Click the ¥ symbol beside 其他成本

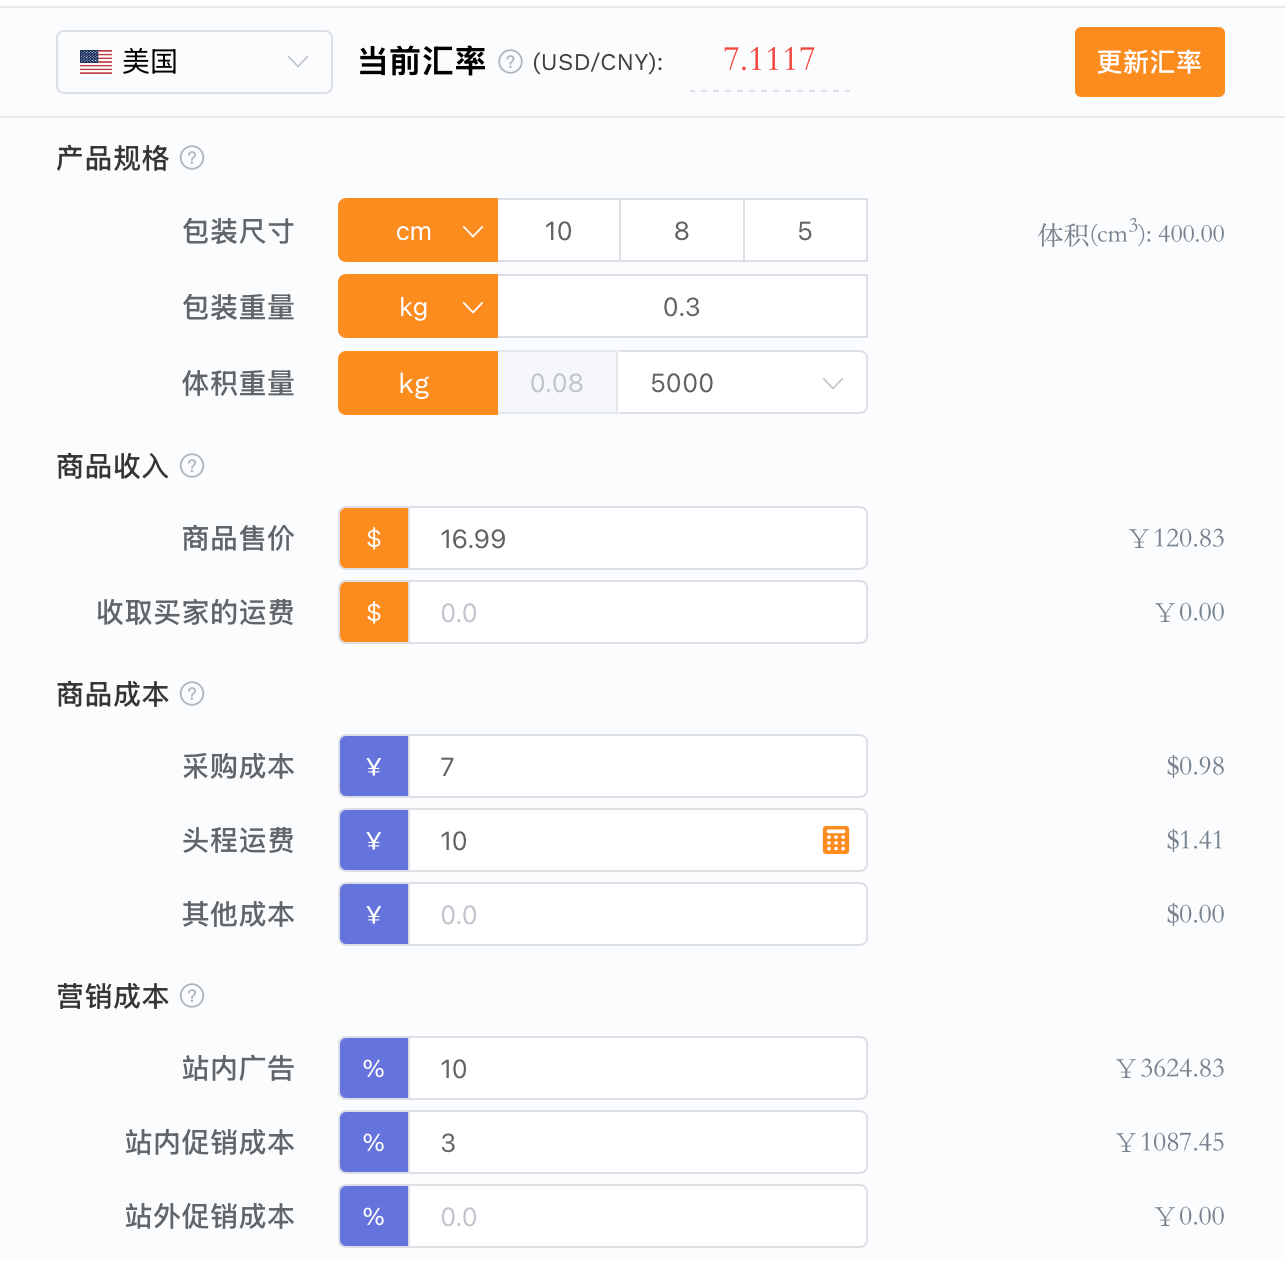[373, 914]
